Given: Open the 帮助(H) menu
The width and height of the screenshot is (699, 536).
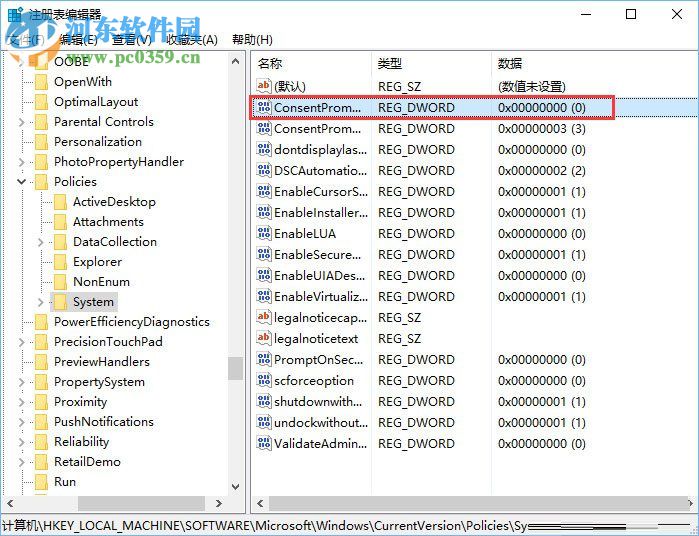Looking at the screenshot, I should click(x=252, y=40).
